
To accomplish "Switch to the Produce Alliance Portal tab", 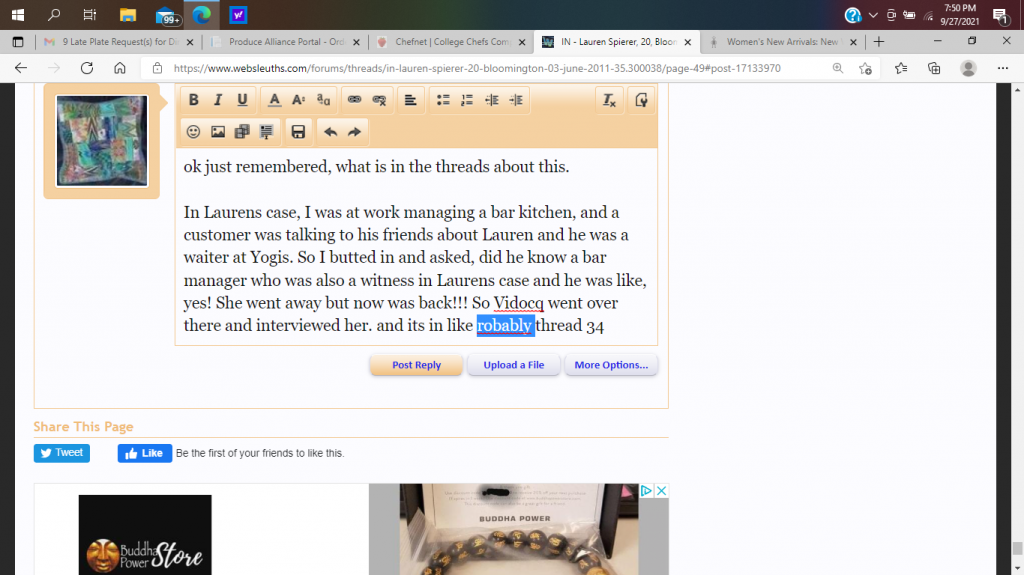I will point(283,42).
